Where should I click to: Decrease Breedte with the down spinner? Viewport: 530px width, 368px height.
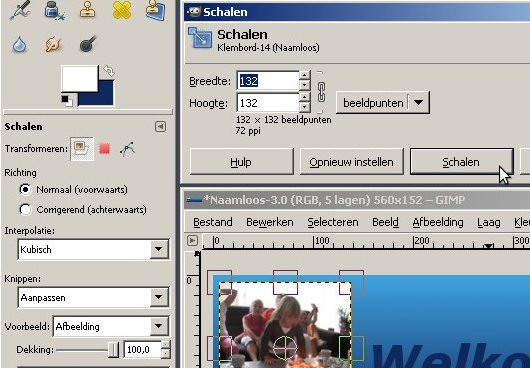pyautogui.click(x=305, y=85)
